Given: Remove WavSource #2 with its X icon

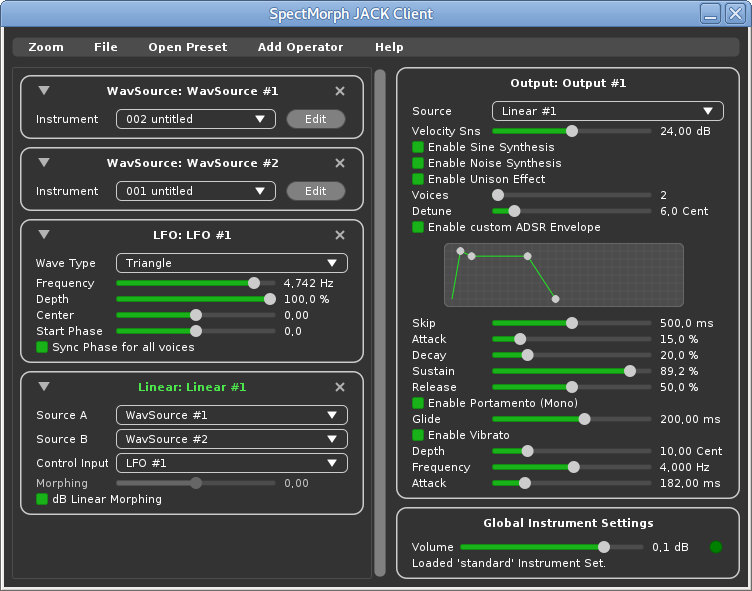Looking at the screenshot, I should (x=340, y=163).
